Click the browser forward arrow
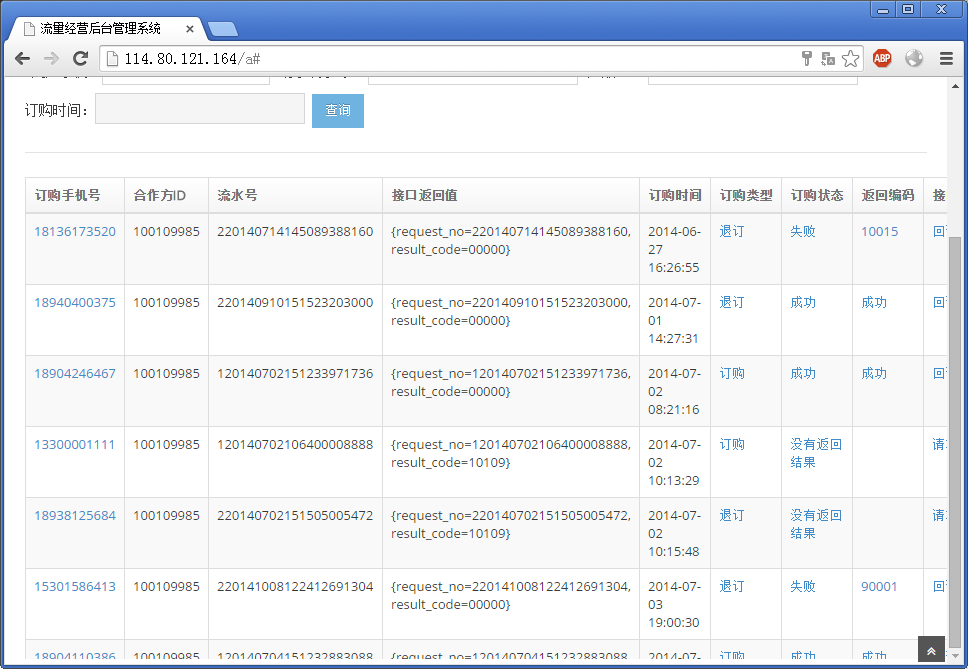 point(51,59)
